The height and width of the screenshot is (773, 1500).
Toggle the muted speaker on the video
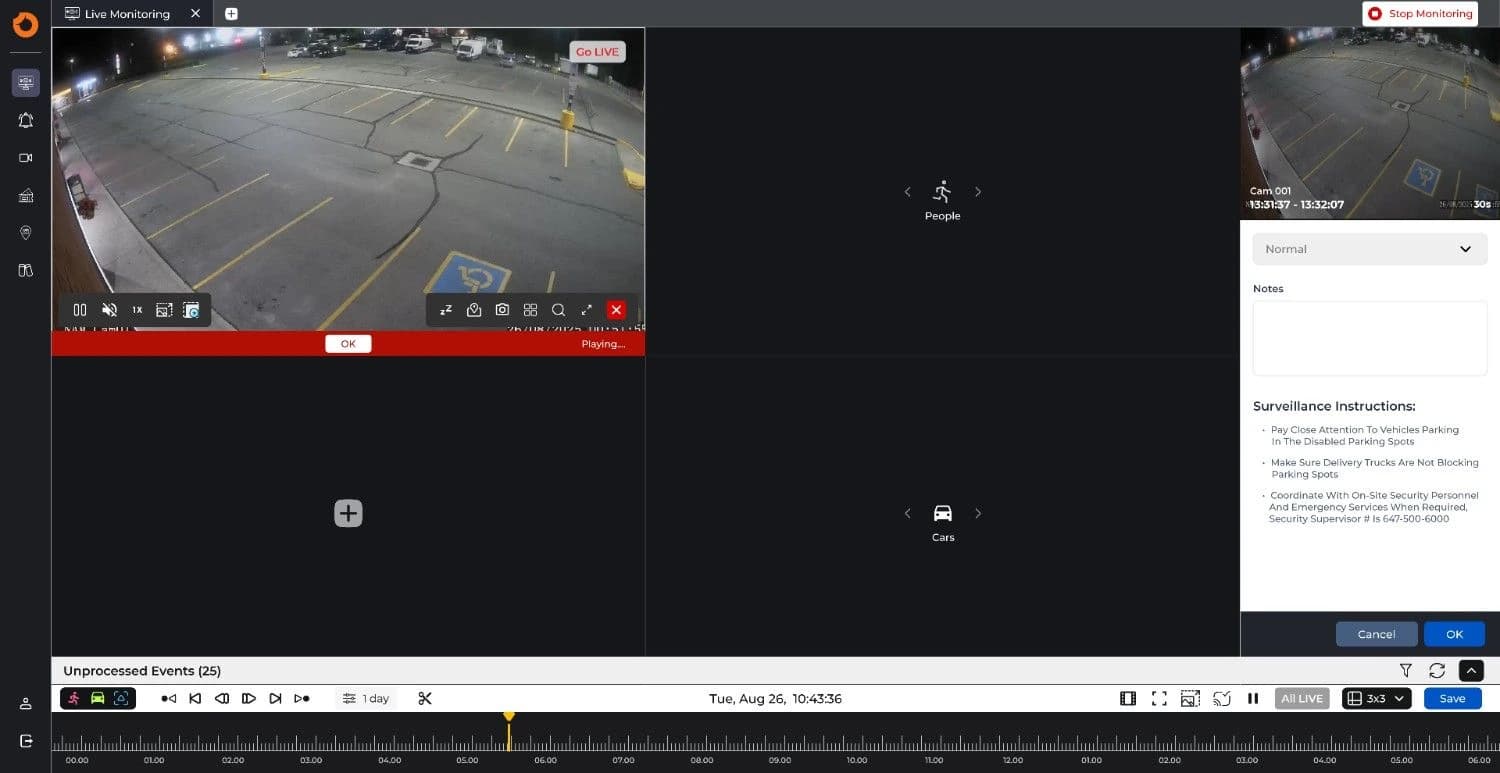tap(109, 310)
